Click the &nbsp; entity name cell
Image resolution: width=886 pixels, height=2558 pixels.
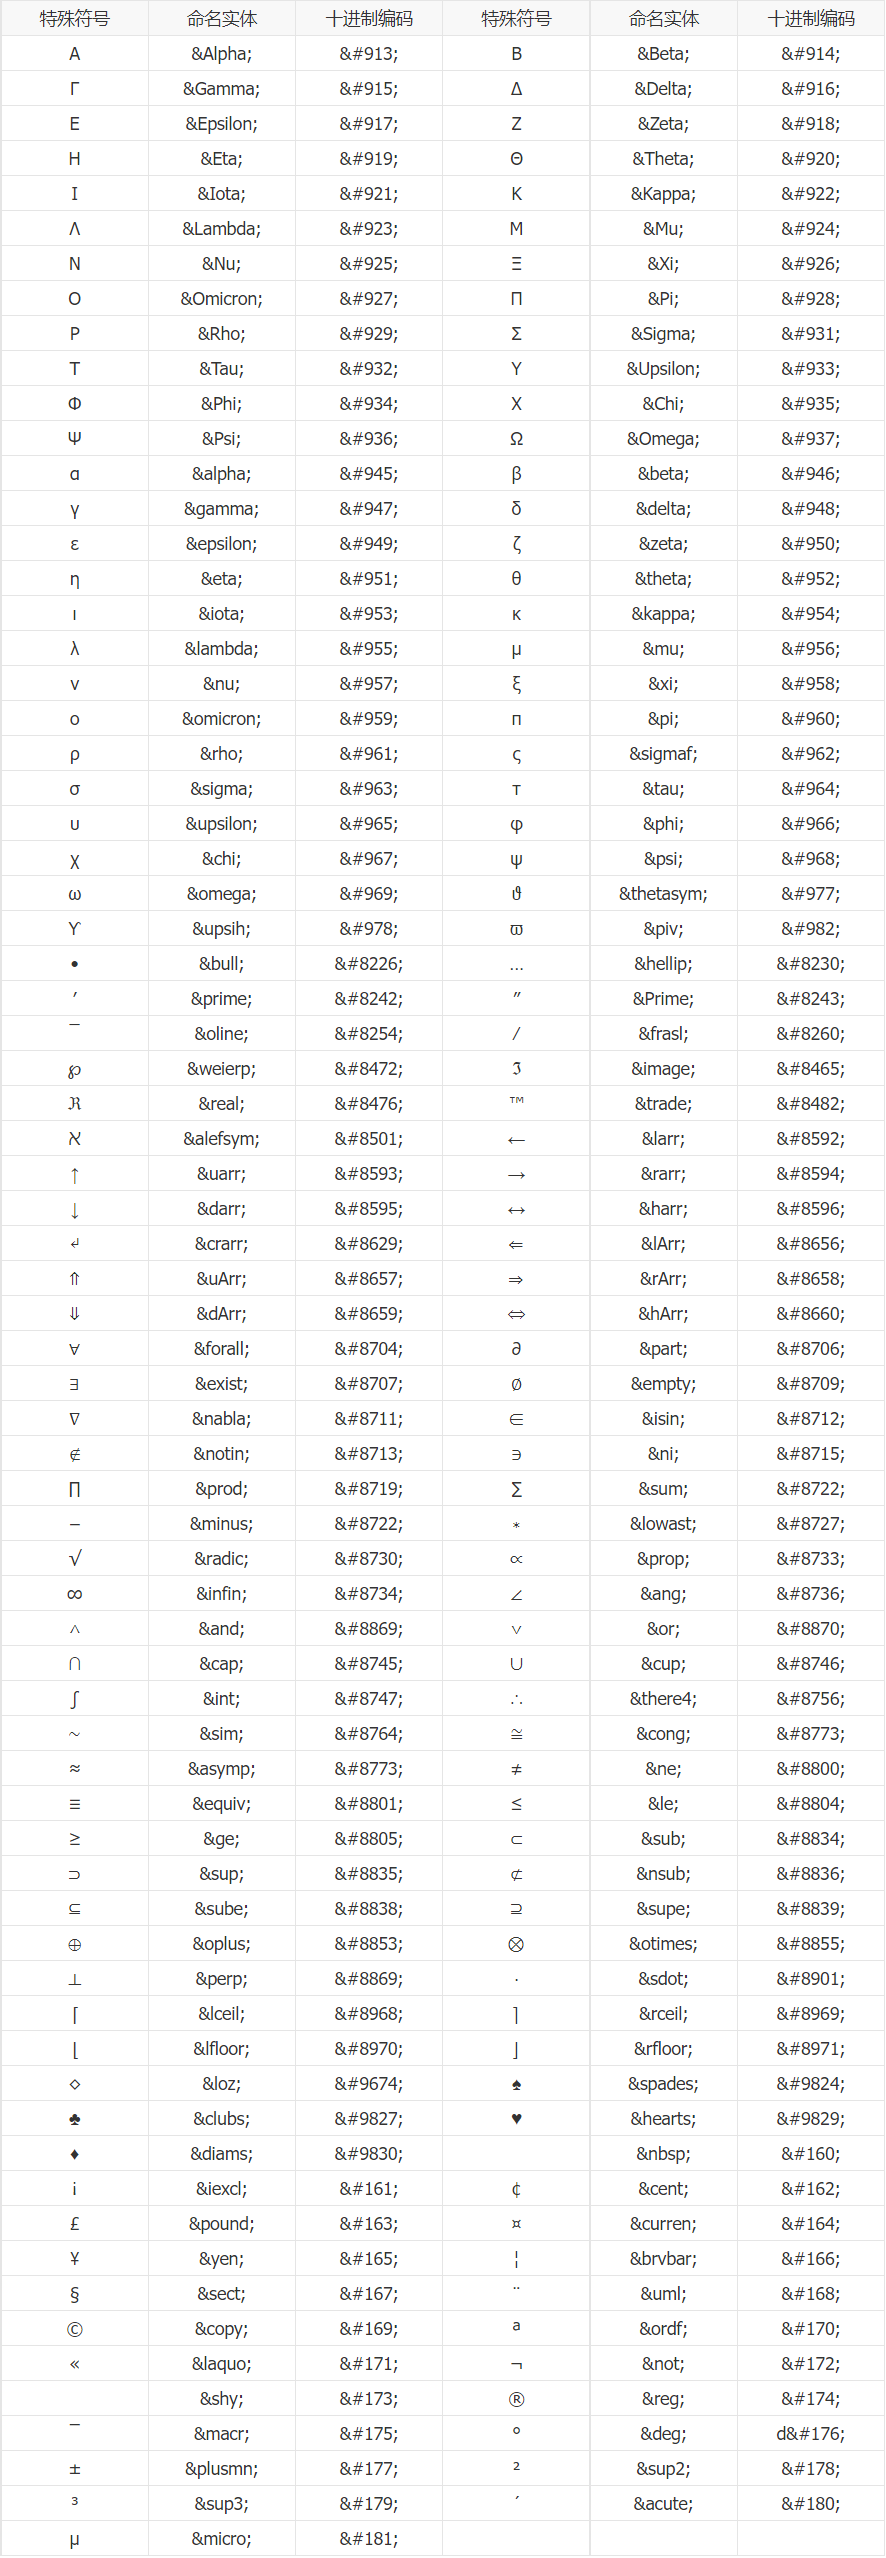click(x=663, y=2154)
